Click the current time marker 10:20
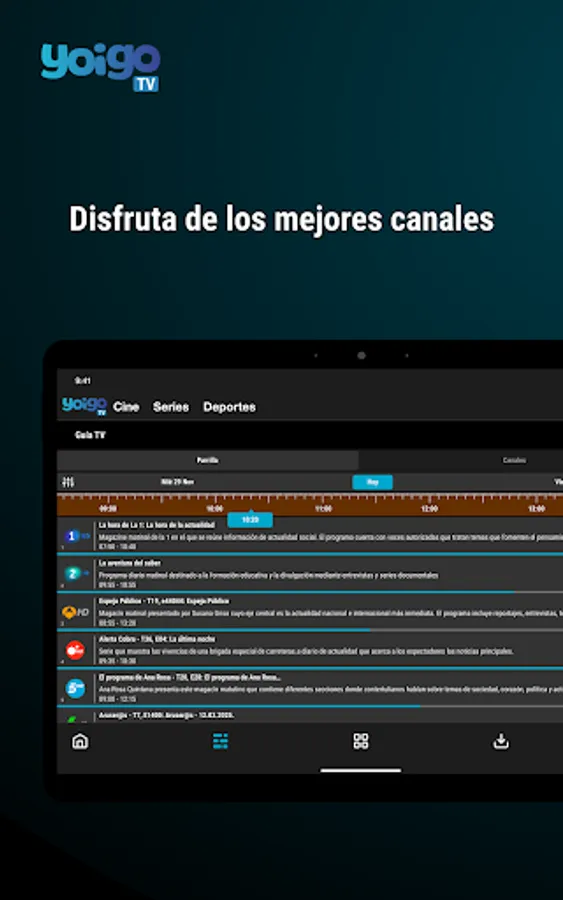 [250, 520]
